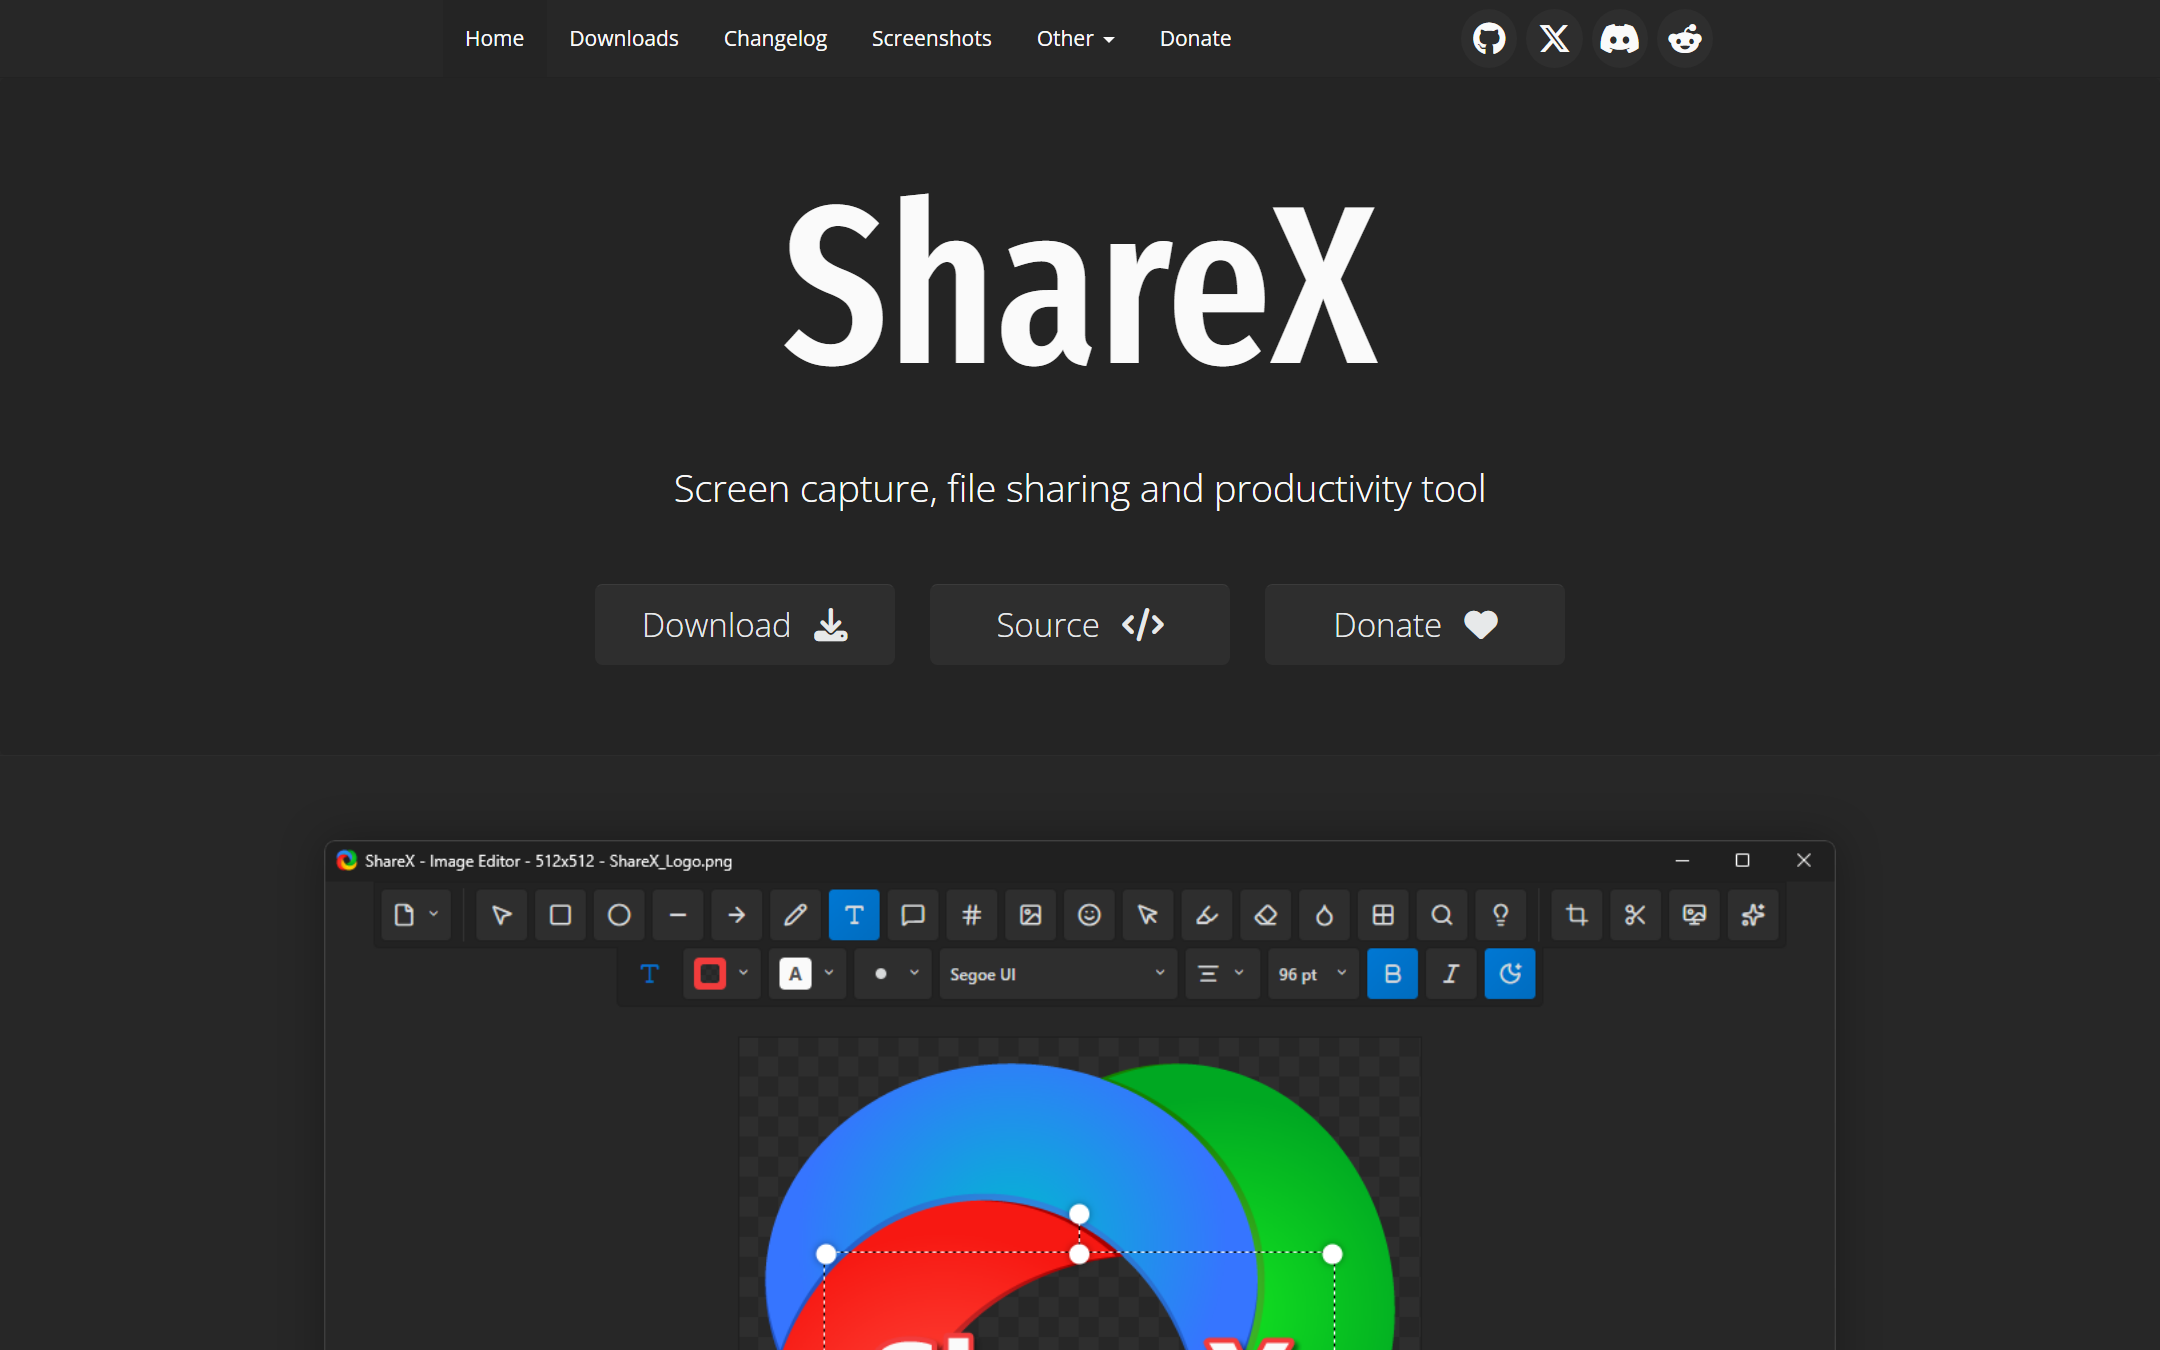Select the Blur droplet tool
This screenshot has width=2160, height=1350.
(1325, 915)
